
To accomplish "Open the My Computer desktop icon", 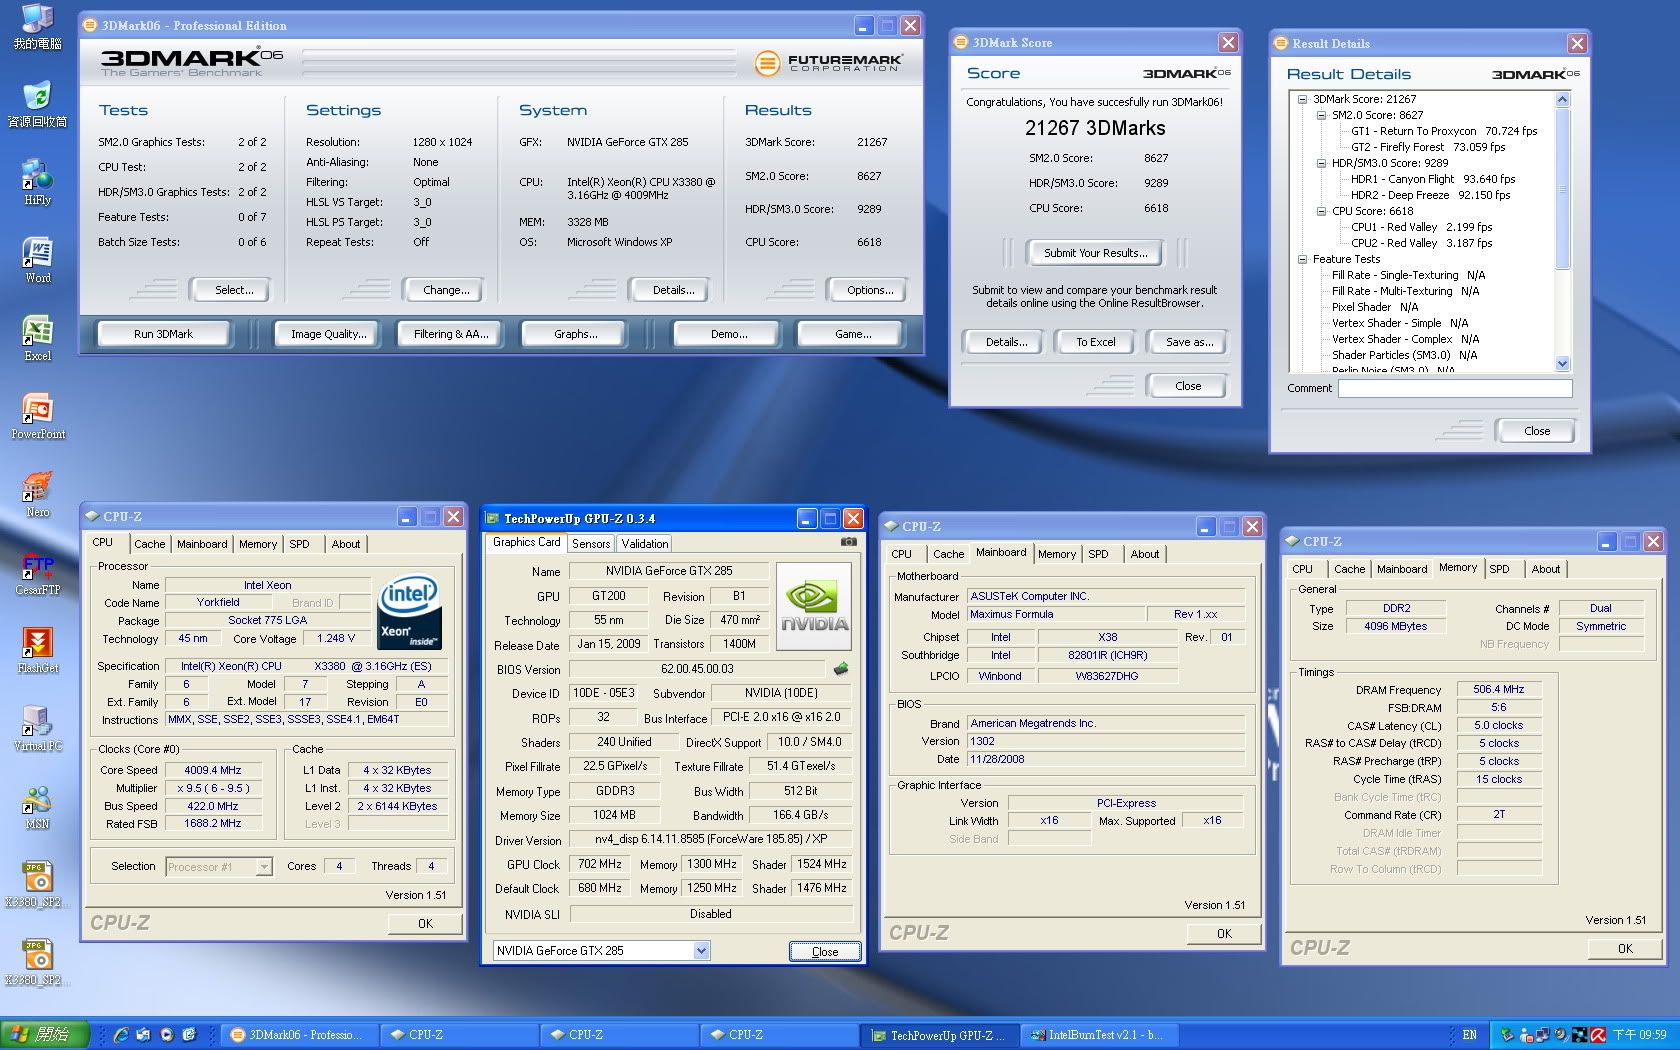I will coord(37,27).
